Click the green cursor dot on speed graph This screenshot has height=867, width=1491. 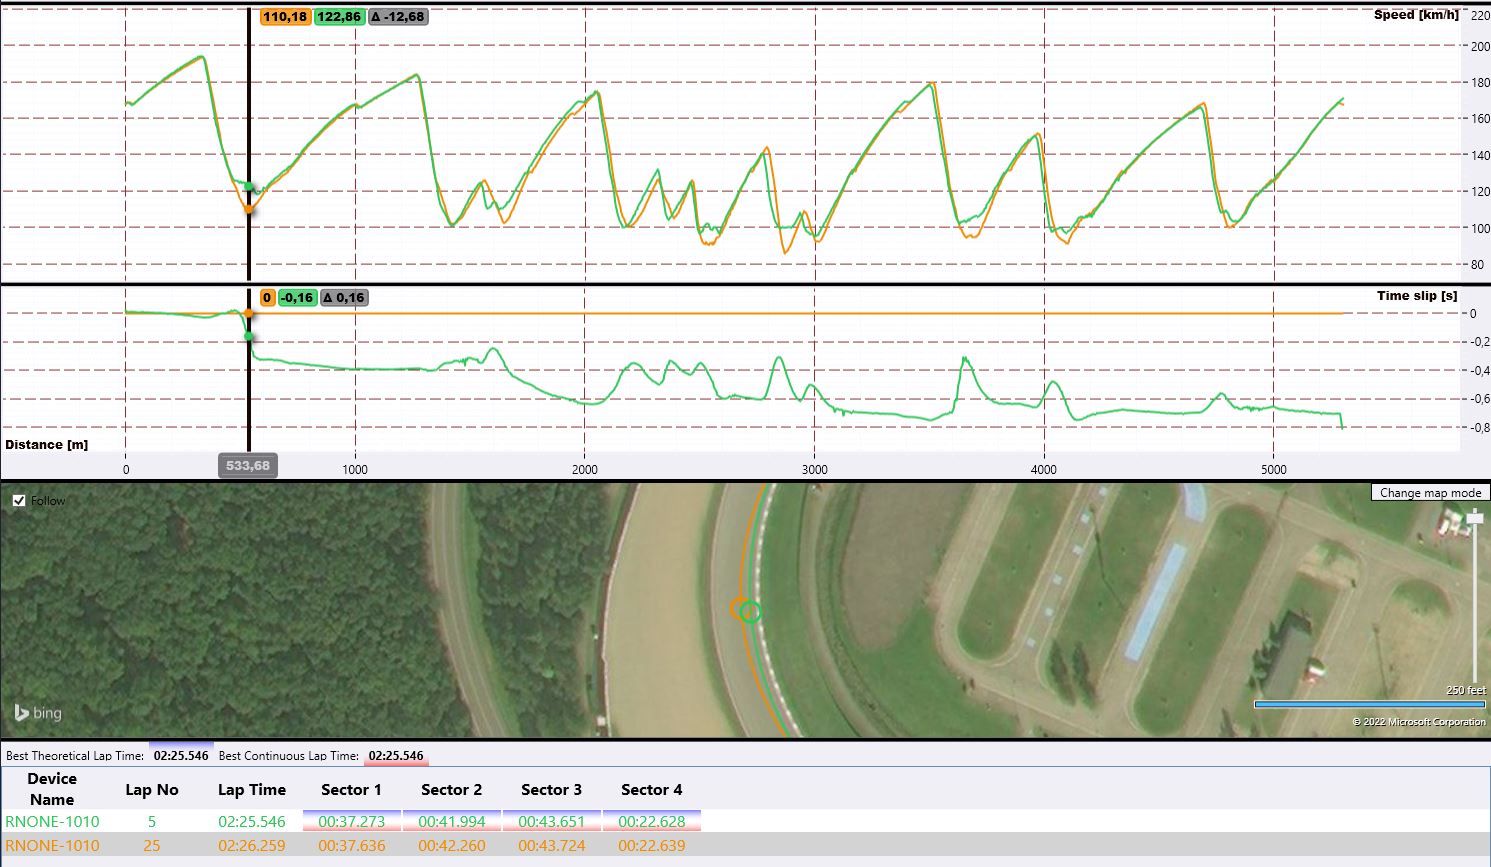[249, 186]
